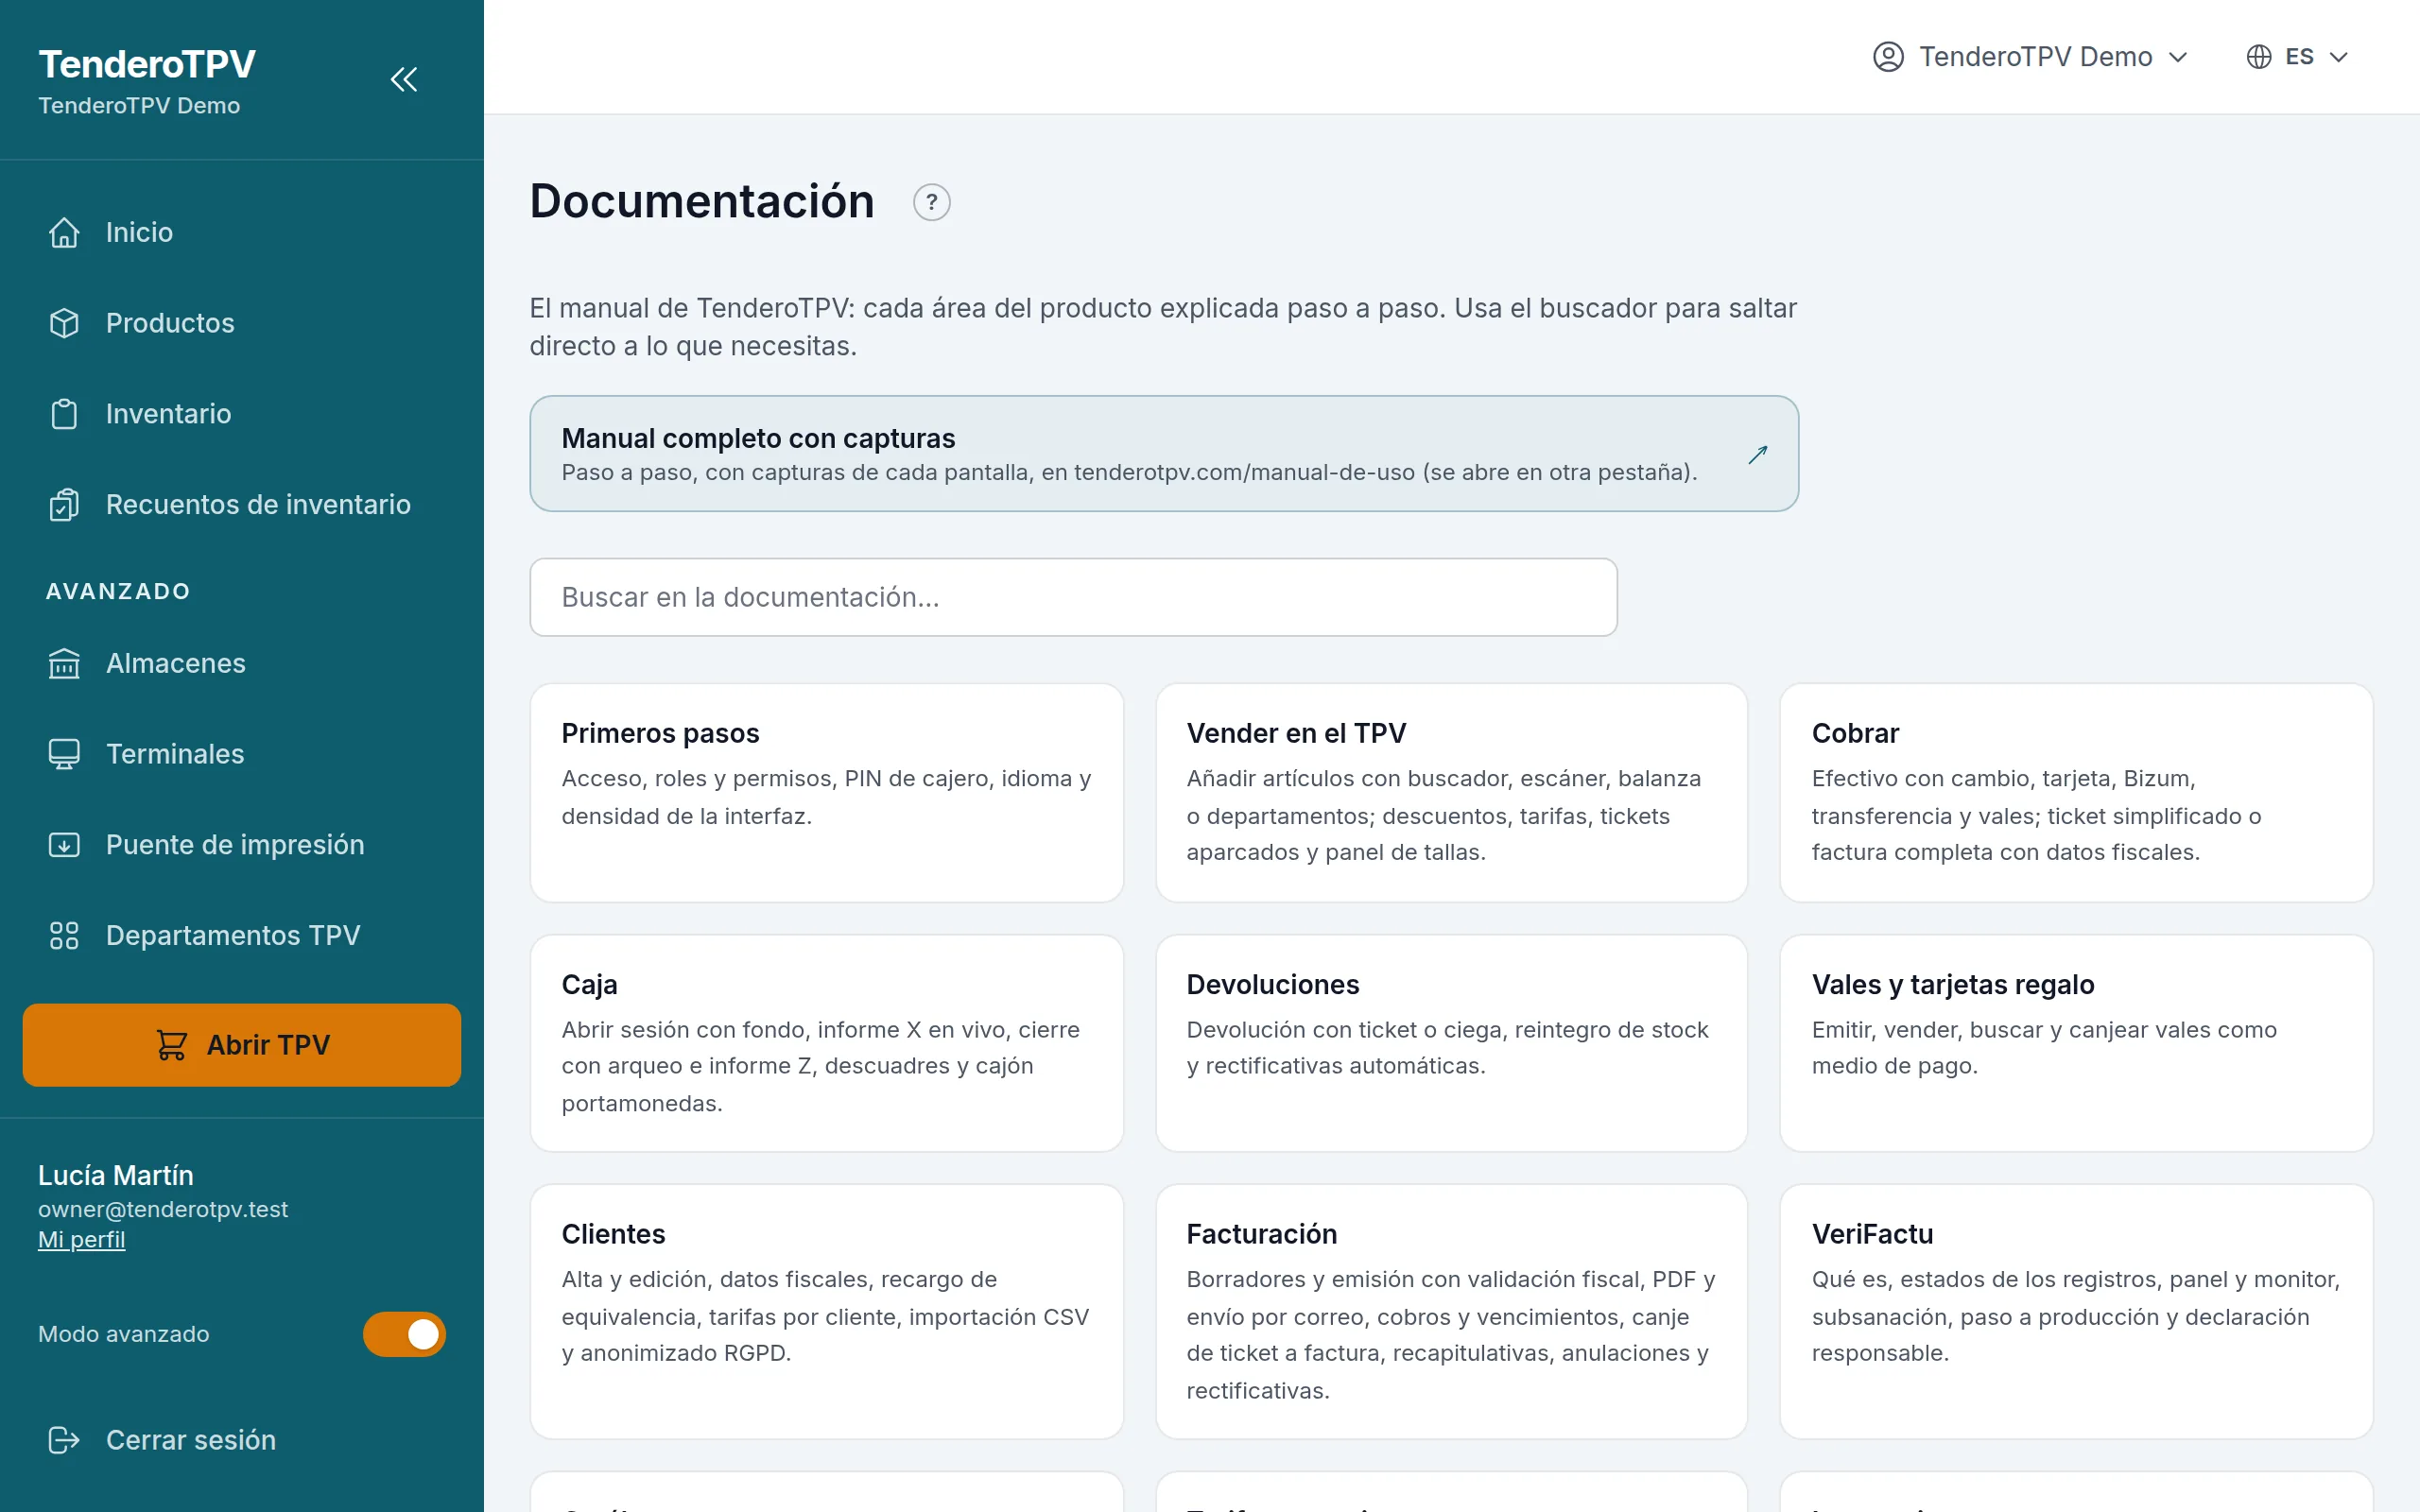This screenshot has height=1512, width=2420.
Task: Click the globe language icon
Action: (2258, 57)
